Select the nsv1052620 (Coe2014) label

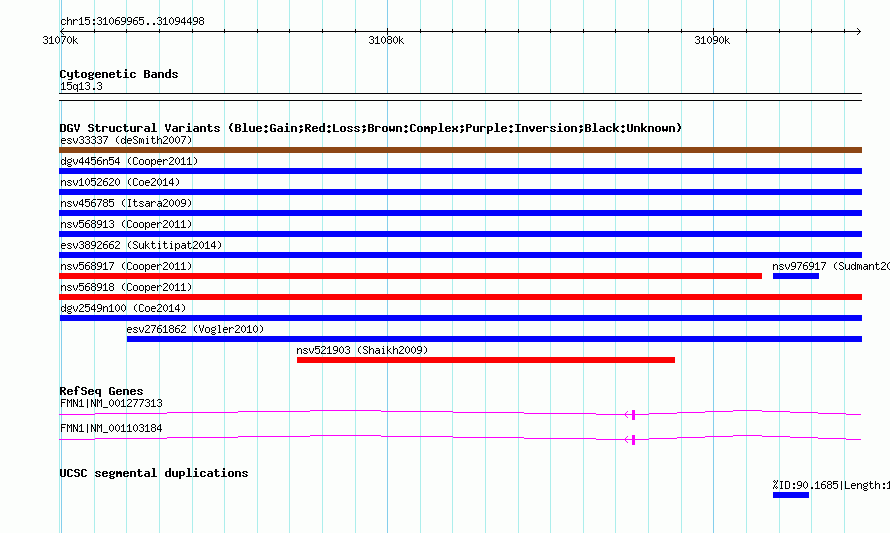[x=120, y=182]
